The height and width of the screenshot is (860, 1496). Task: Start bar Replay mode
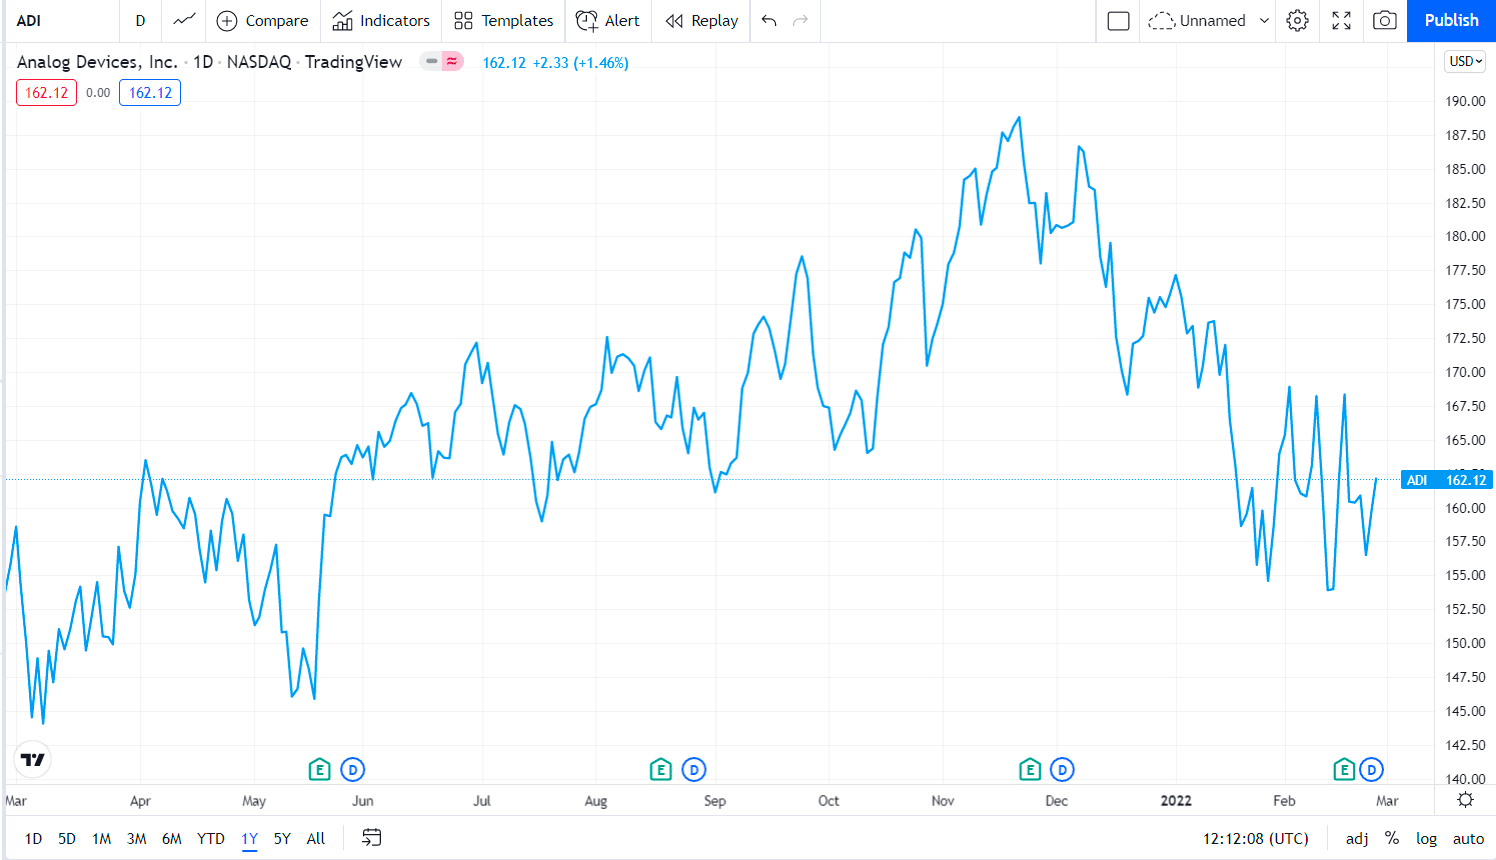(x=702, y=21)
